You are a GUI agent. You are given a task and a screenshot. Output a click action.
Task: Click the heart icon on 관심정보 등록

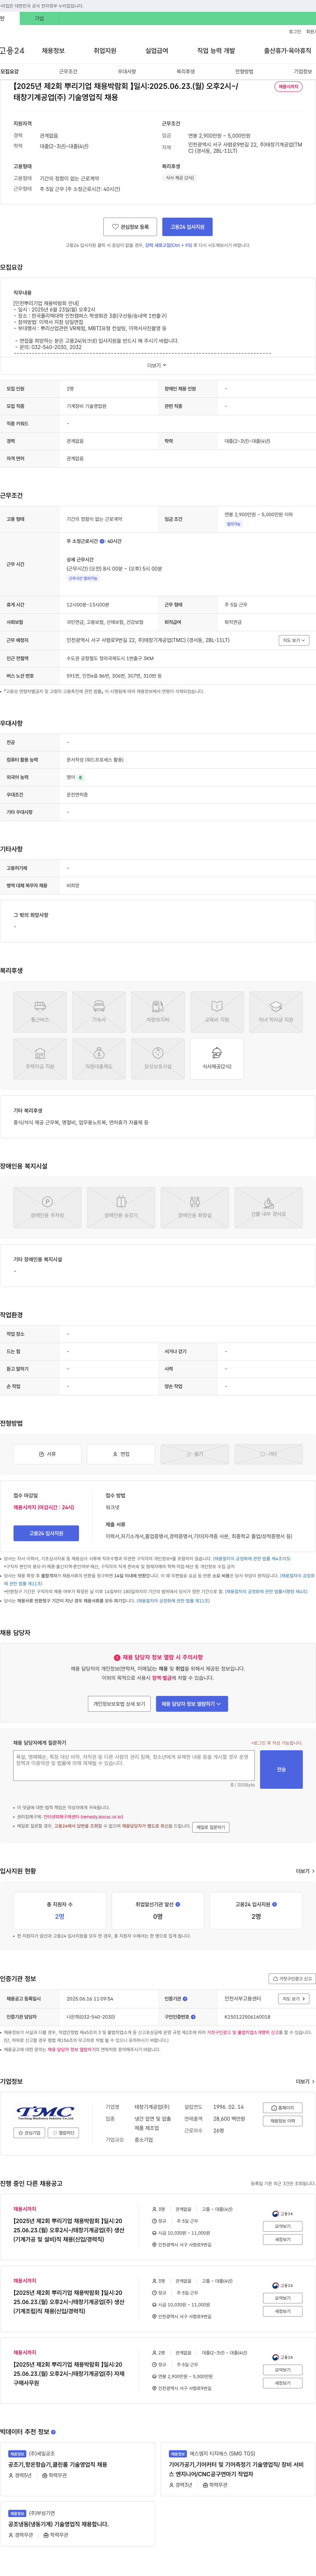pos(115,227)
